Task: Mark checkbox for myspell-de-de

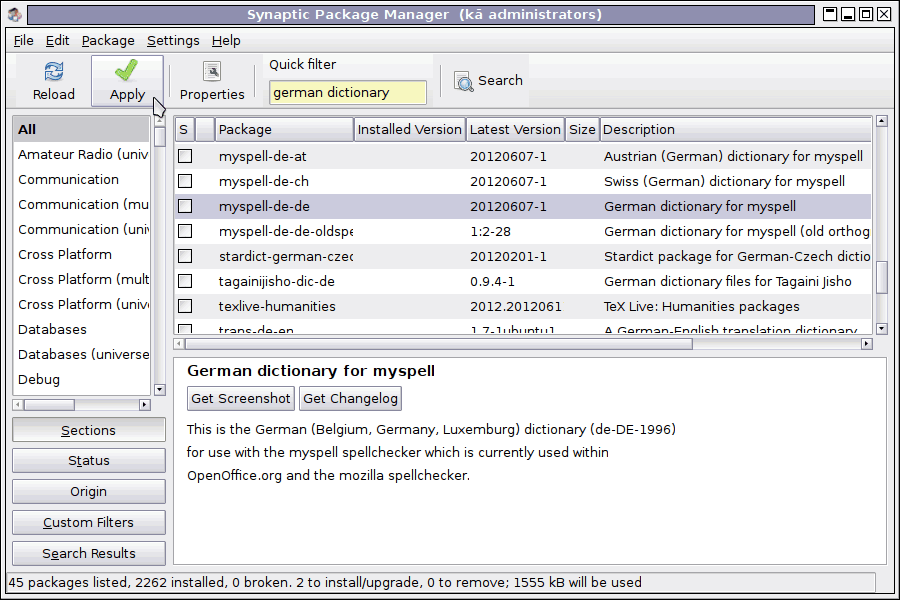Action: click(185, 206)
